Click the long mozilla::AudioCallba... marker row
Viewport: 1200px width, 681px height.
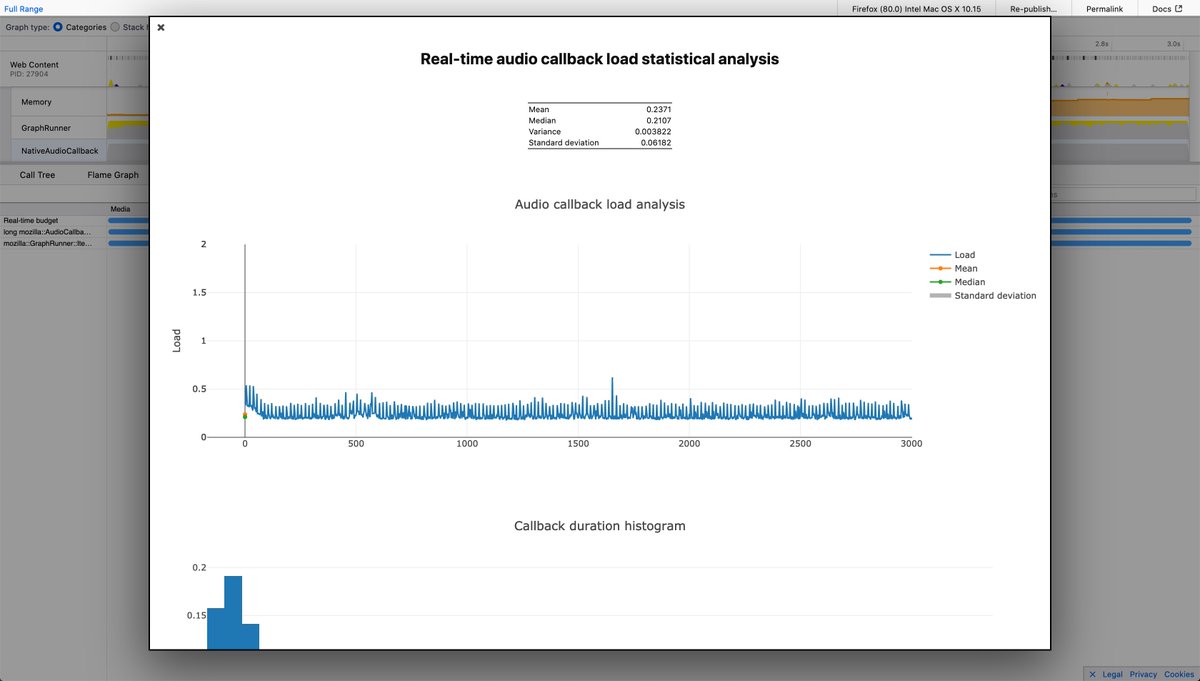pos(54,232)
